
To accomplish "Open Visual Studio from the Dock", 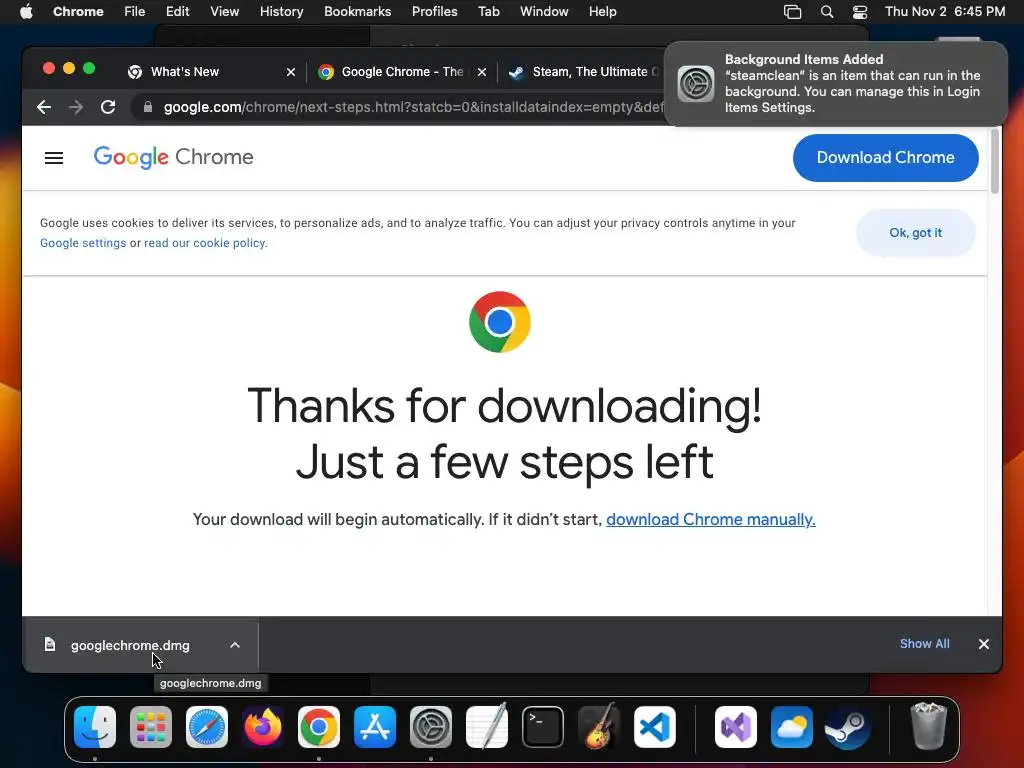I will pyautogui.click(x=736, y=727).
